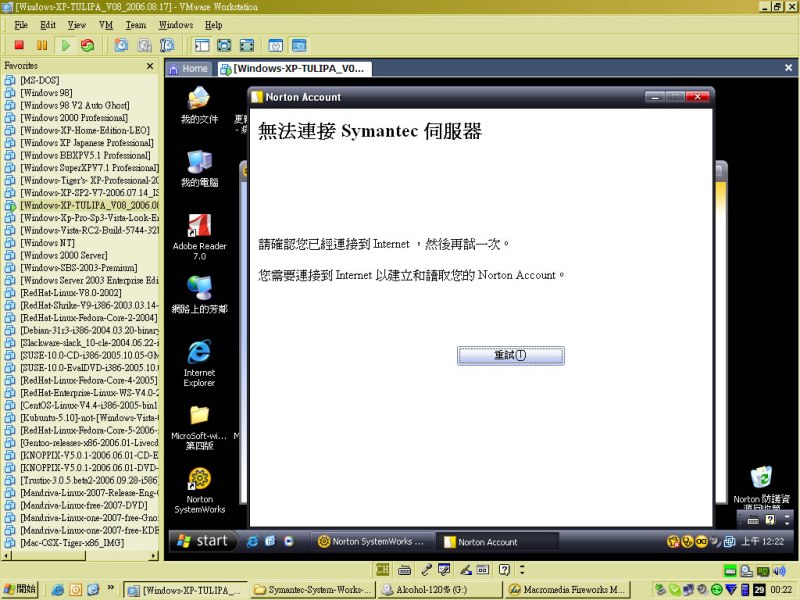800x600 pixels.
Task: Close the Favorites sidebar panel
Action: click(x=150, y=66)
